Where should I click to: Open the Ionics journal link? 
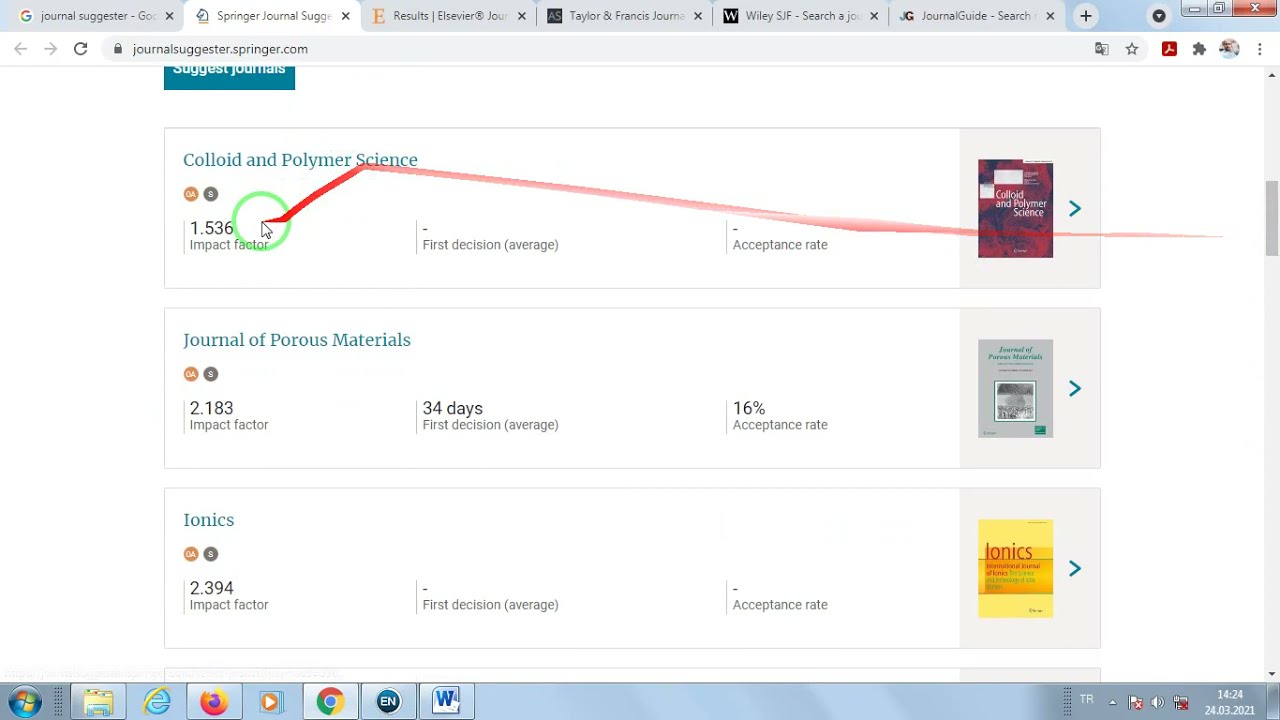point(208,520)
